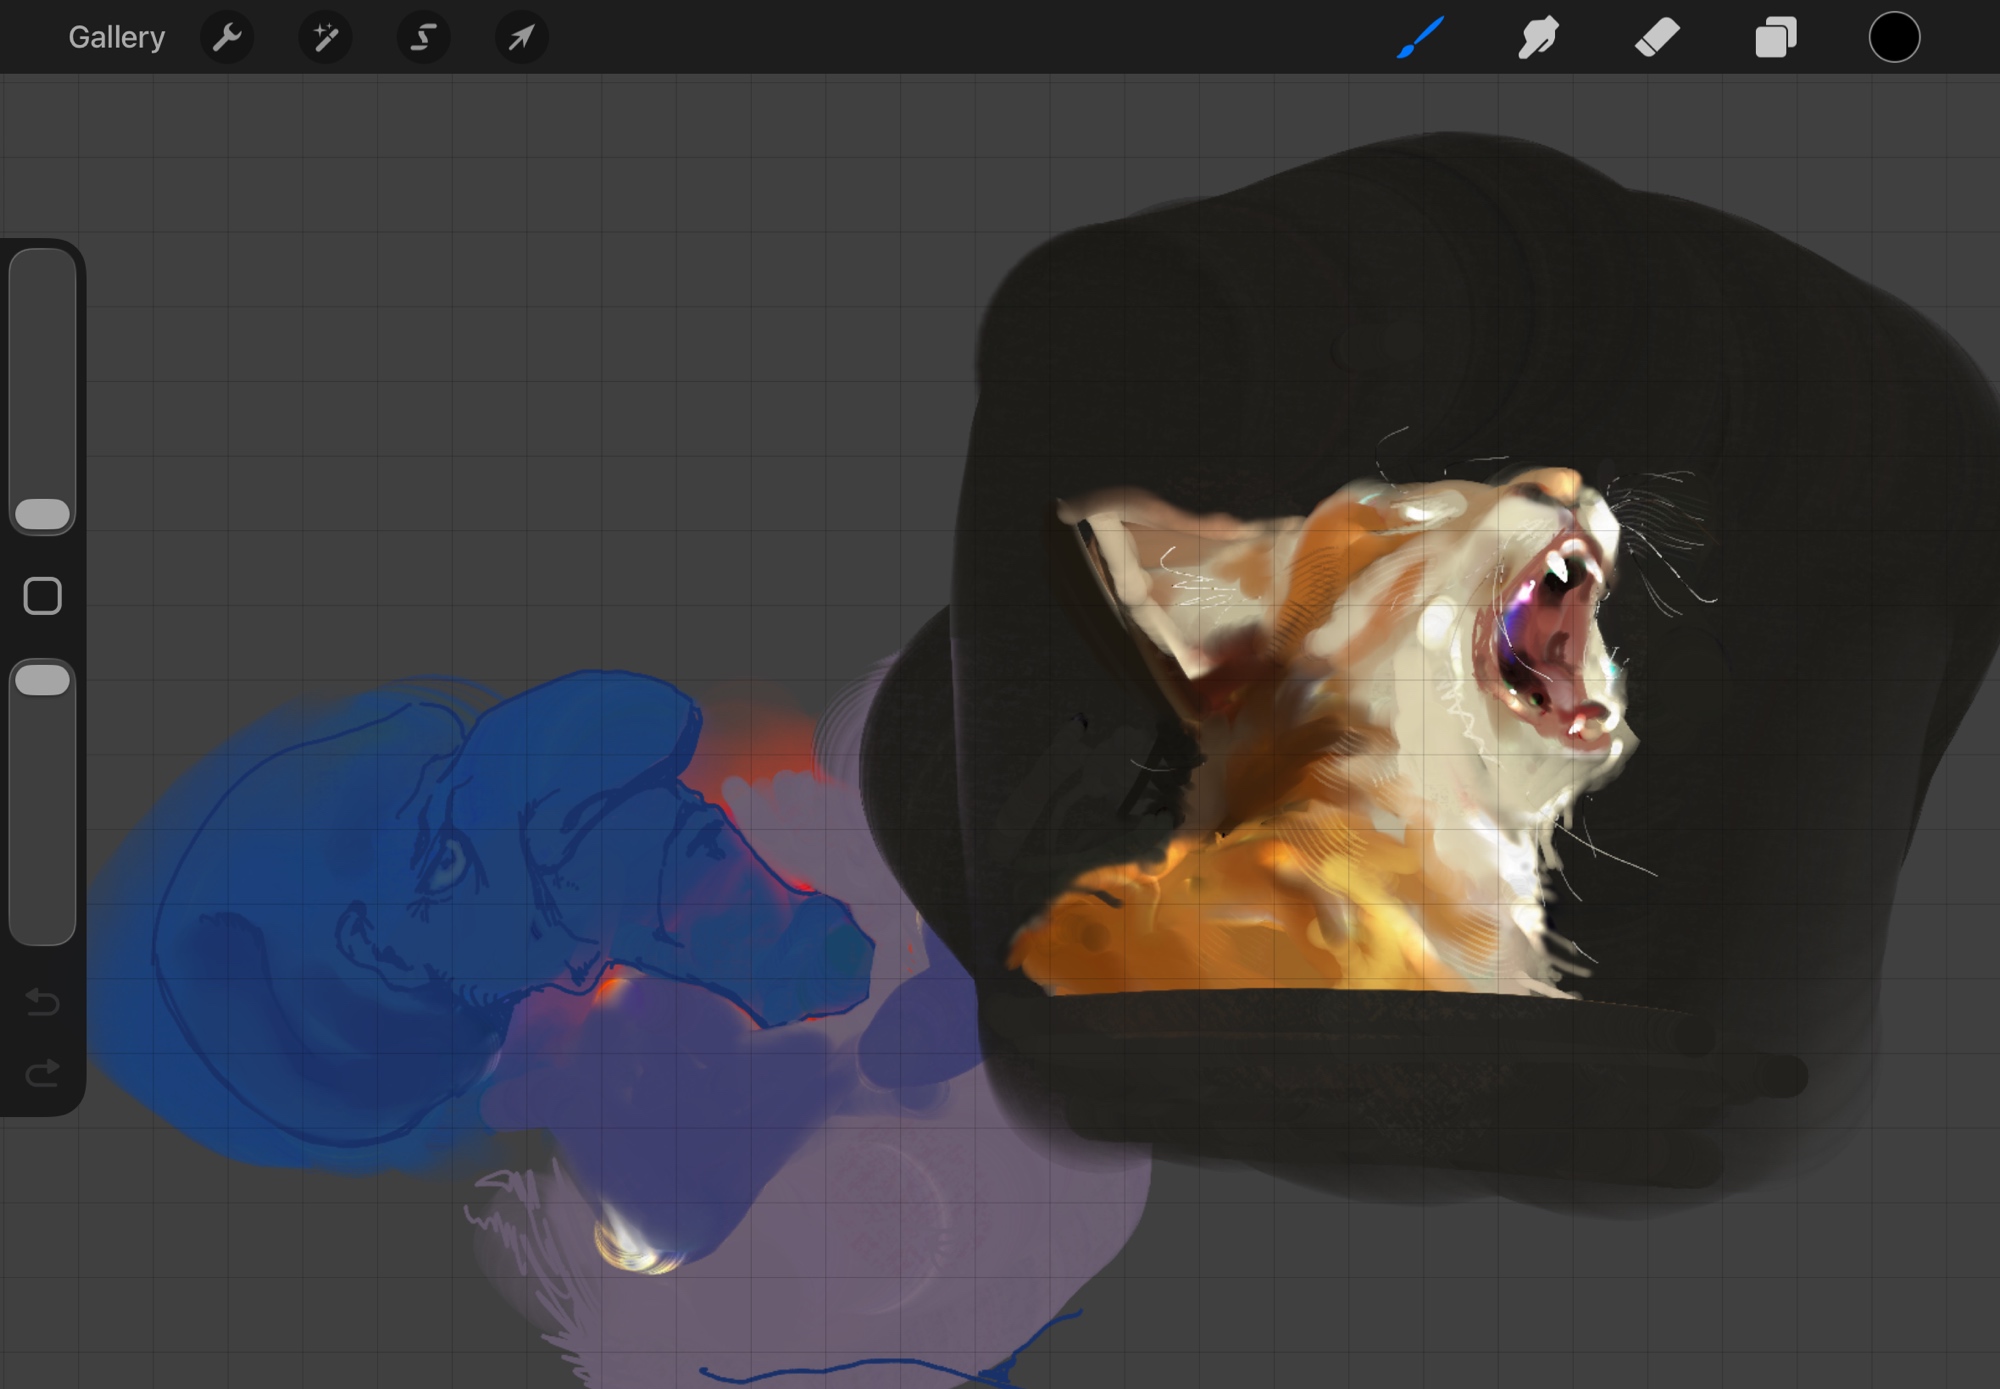Click the brush size slider handle

pos(43,514)
